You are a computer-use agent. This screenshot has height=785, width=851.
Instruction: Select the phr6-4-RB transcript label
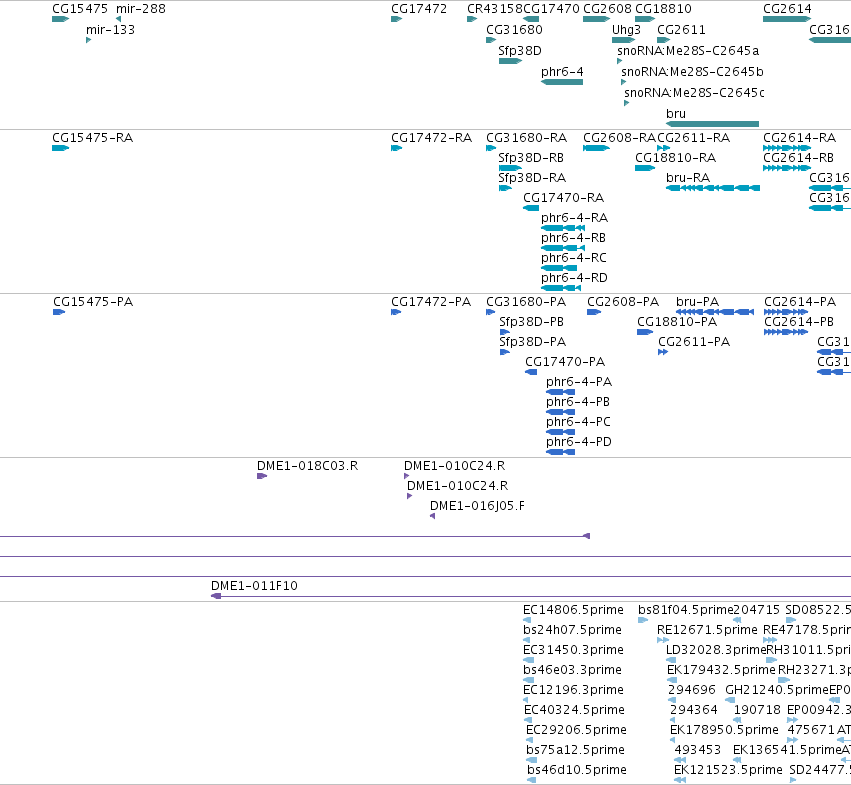573,238
